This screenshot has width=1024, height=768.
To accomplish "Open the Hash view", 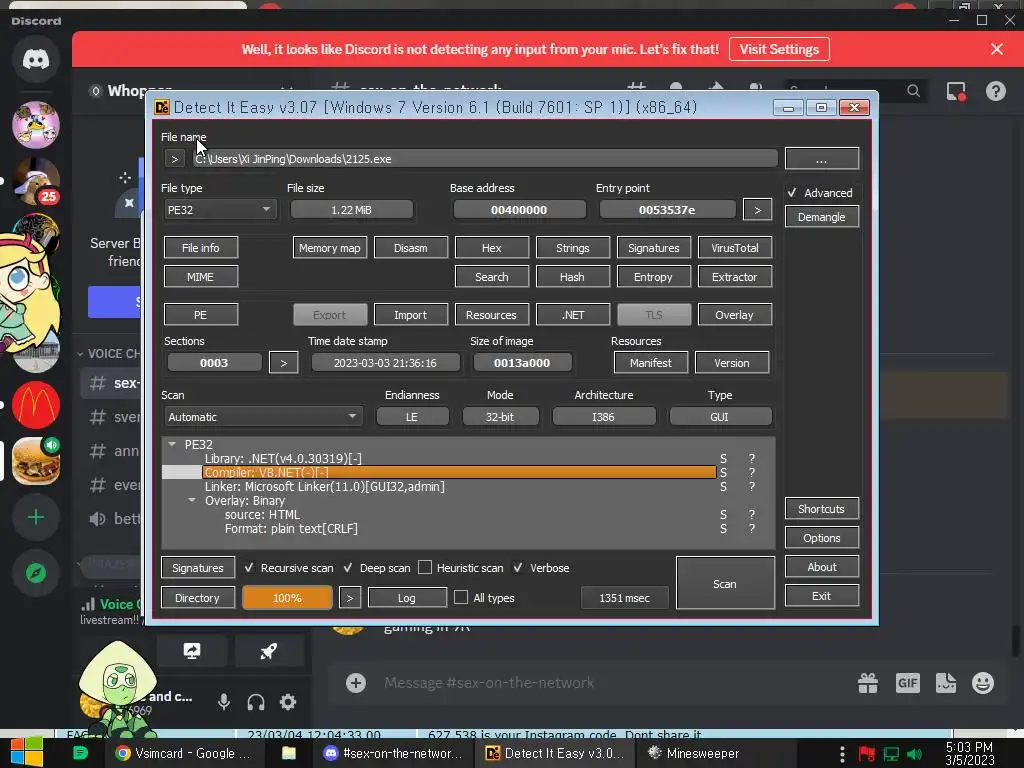I will [x=573, y=277].
